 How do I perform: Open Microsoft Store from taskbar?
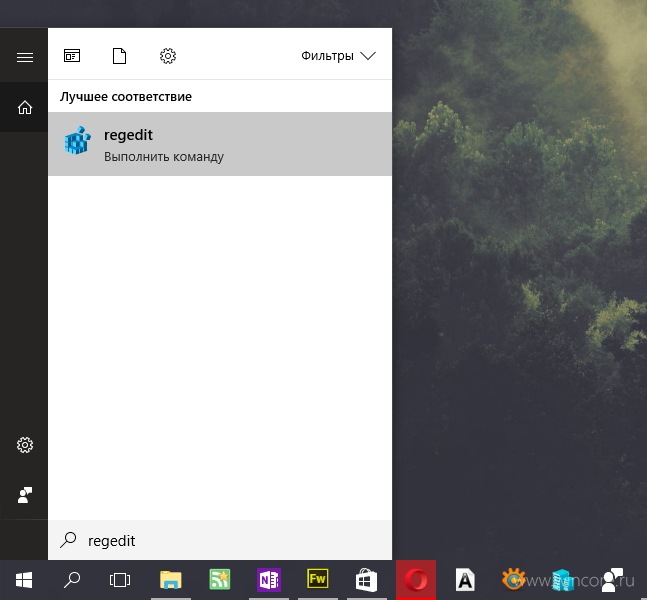[366, 580]
